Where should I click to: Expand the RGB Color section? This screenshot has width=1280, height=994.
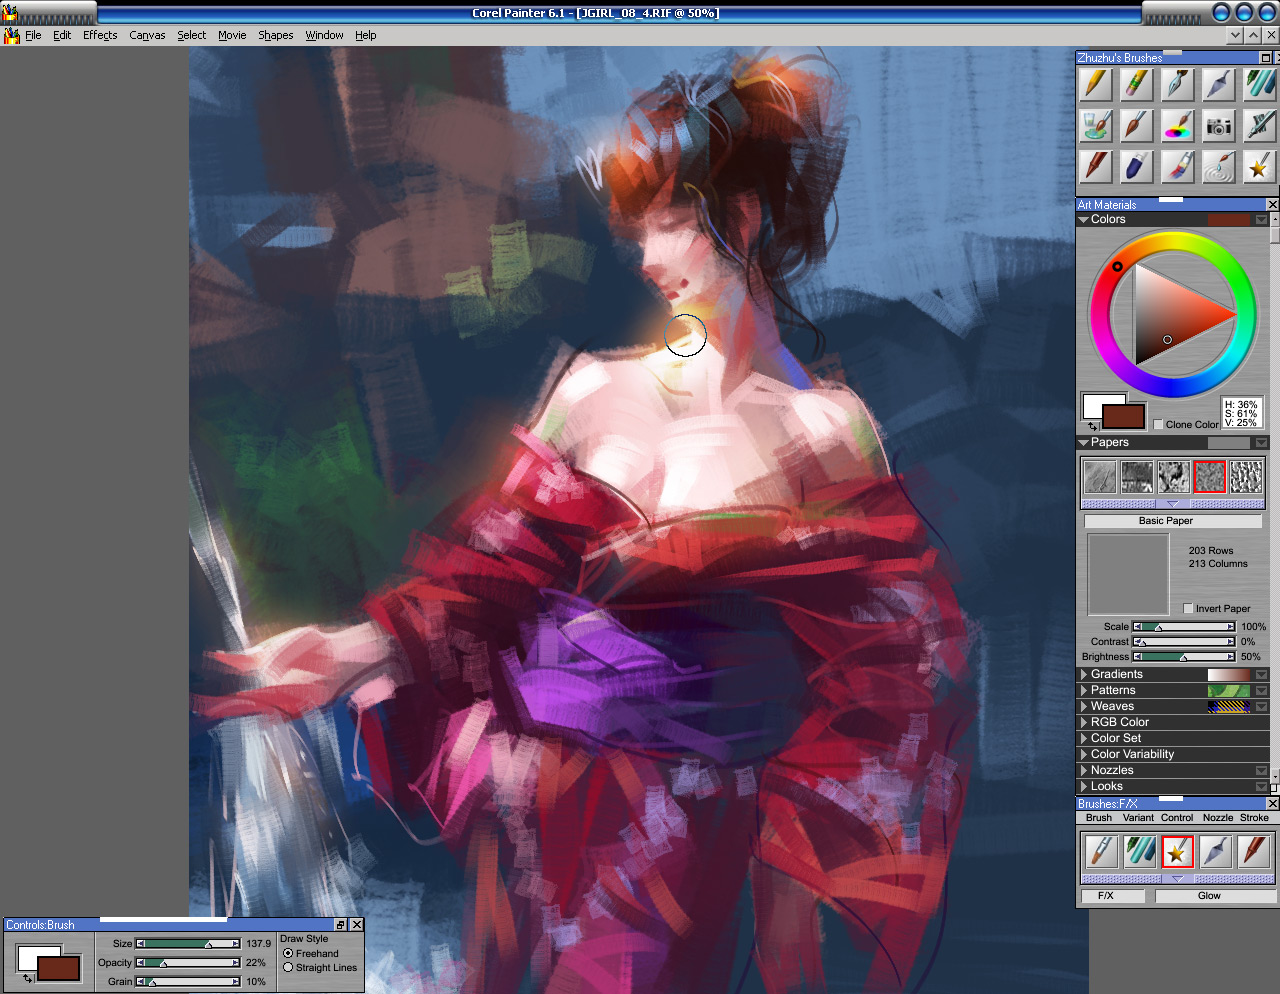click(x=1084, y=722)
